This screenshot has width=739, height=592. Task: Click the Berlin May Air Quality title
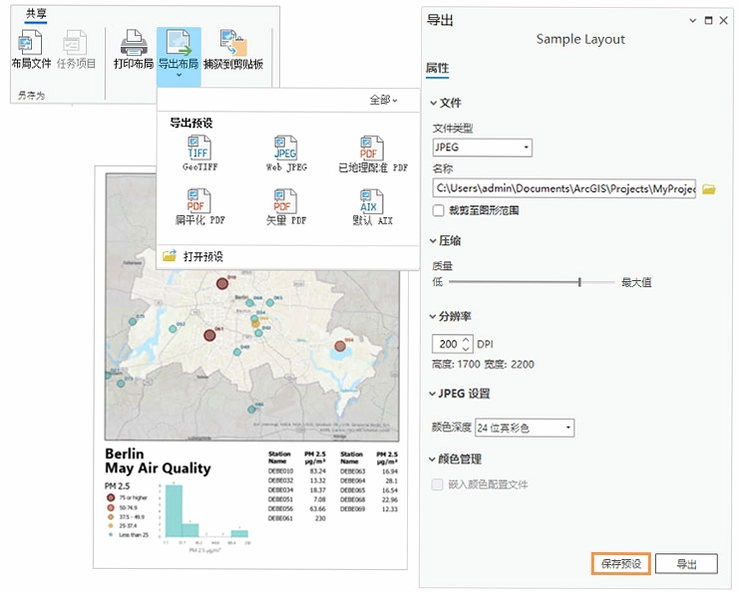158,461
